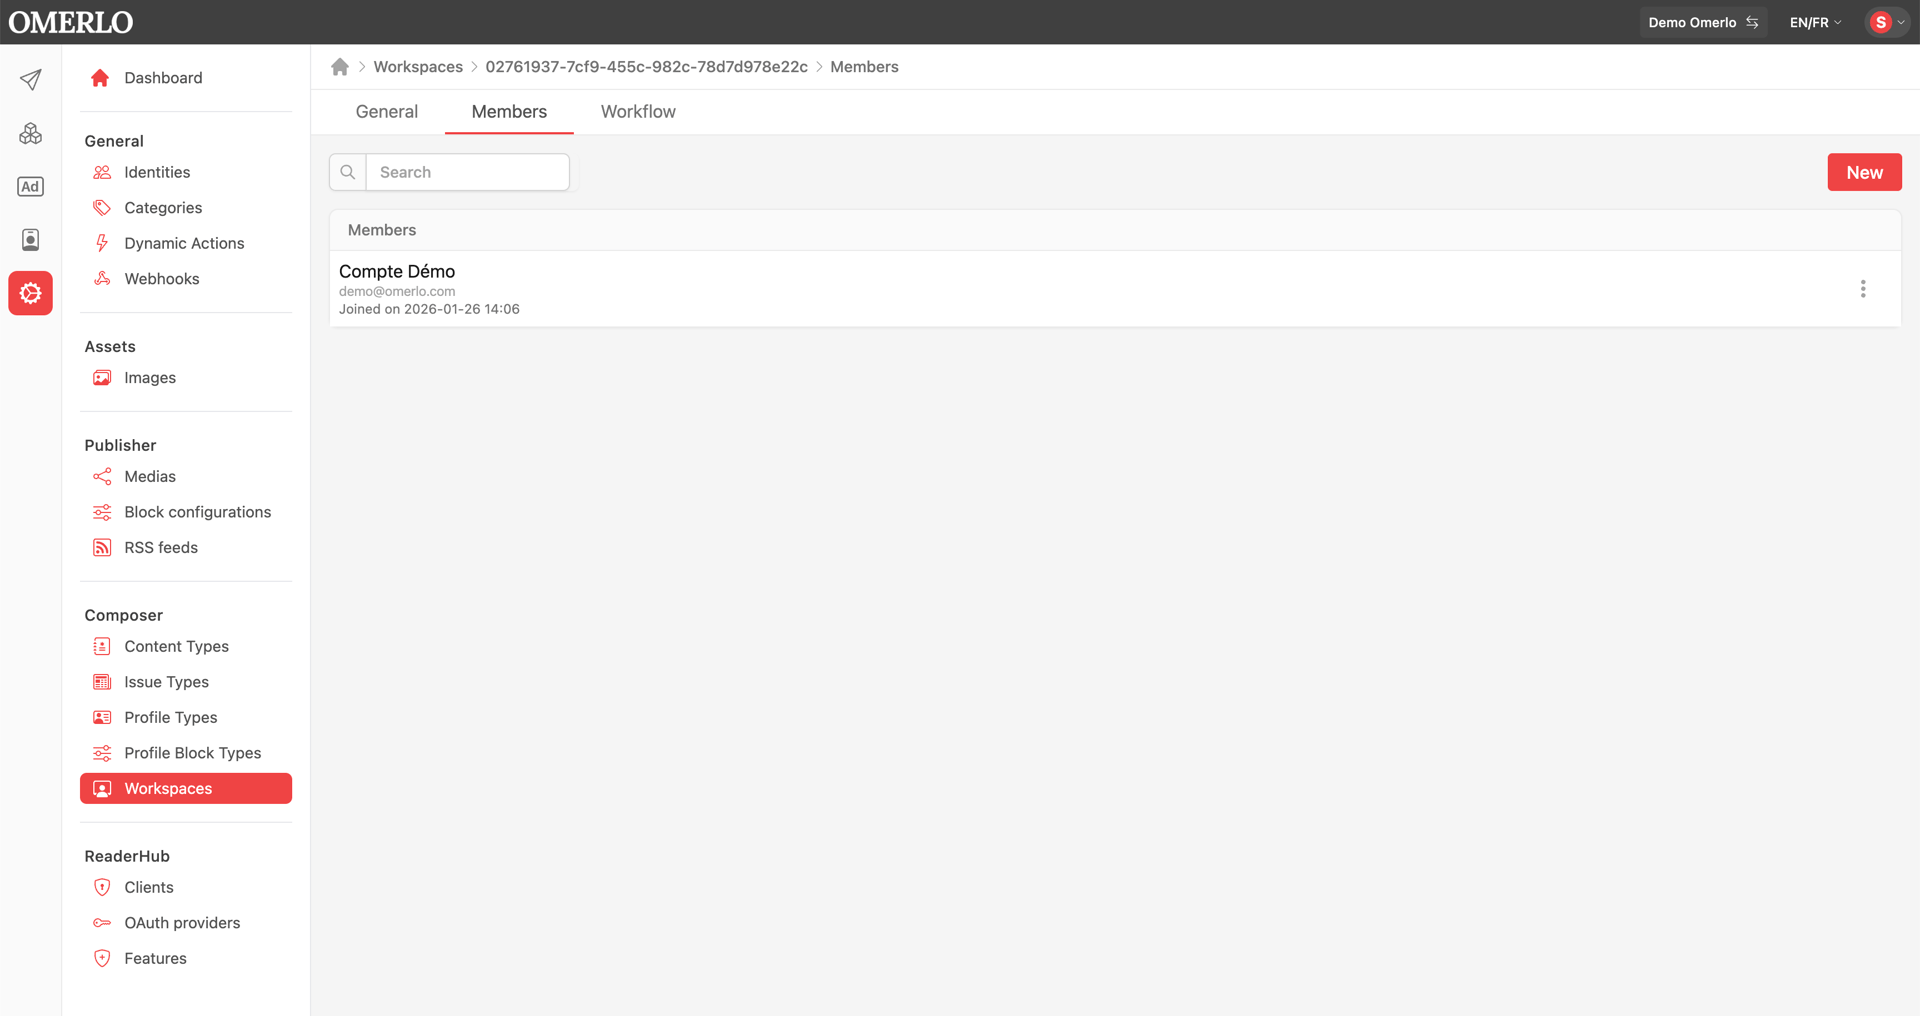
Task: Click the RSS feeds icon
Action: [102, 548]
